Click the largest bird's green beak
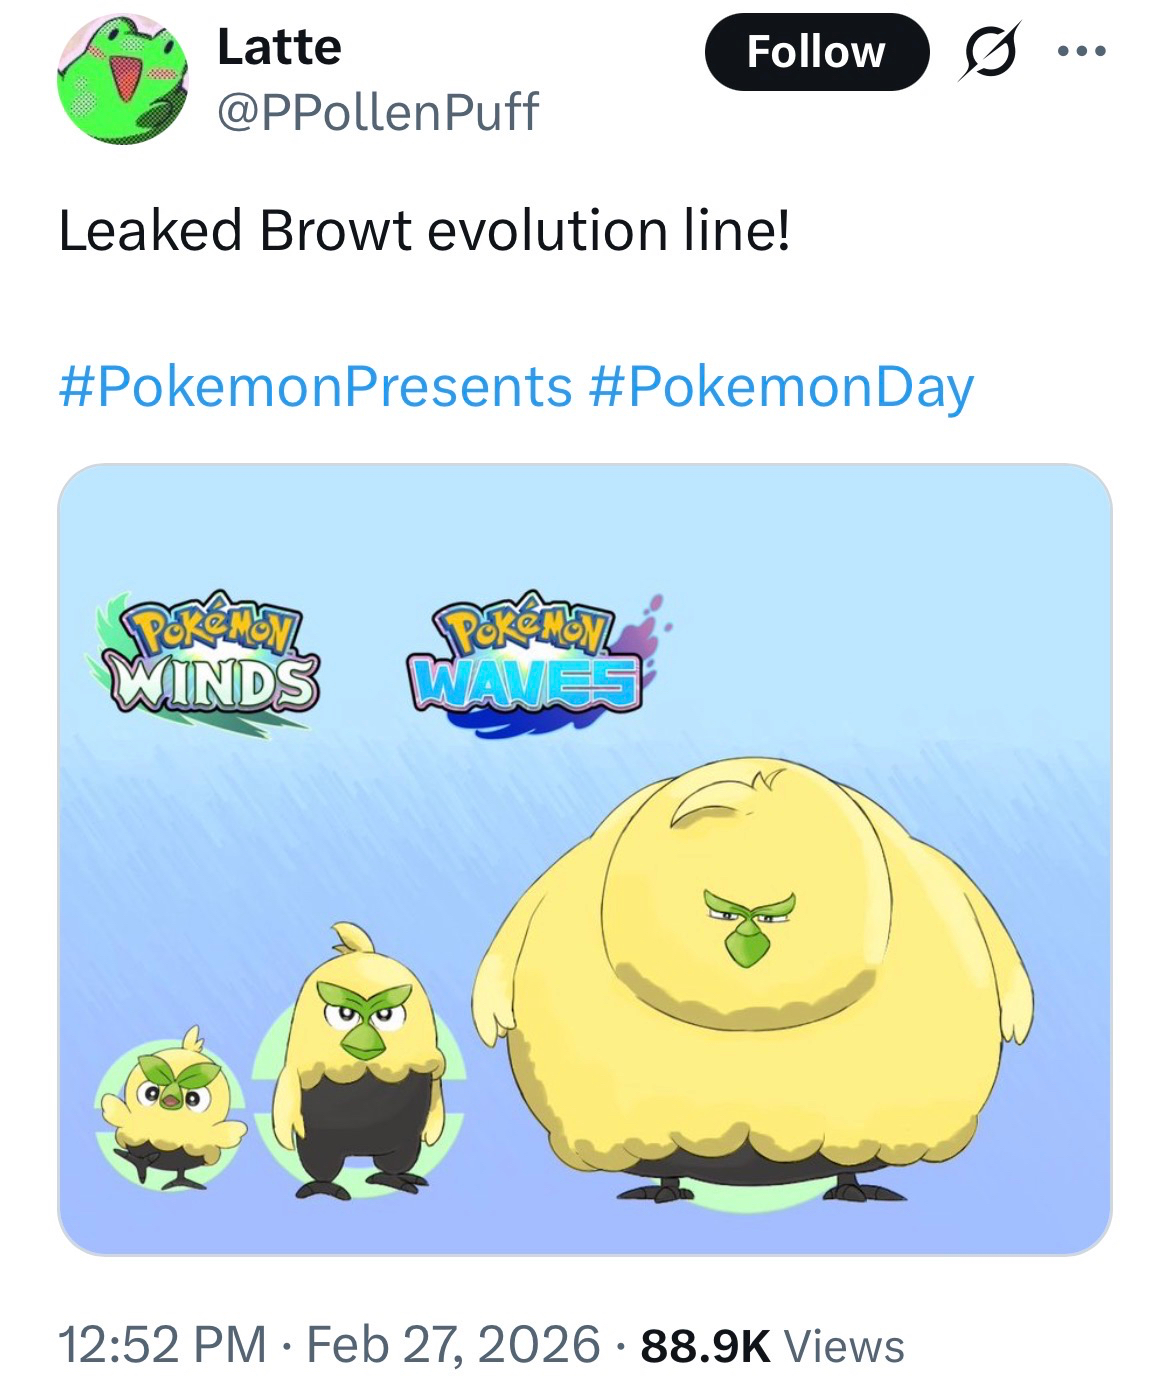Image resolution: width=1170 pixels, height=1400 pixels. coord(745,941)
